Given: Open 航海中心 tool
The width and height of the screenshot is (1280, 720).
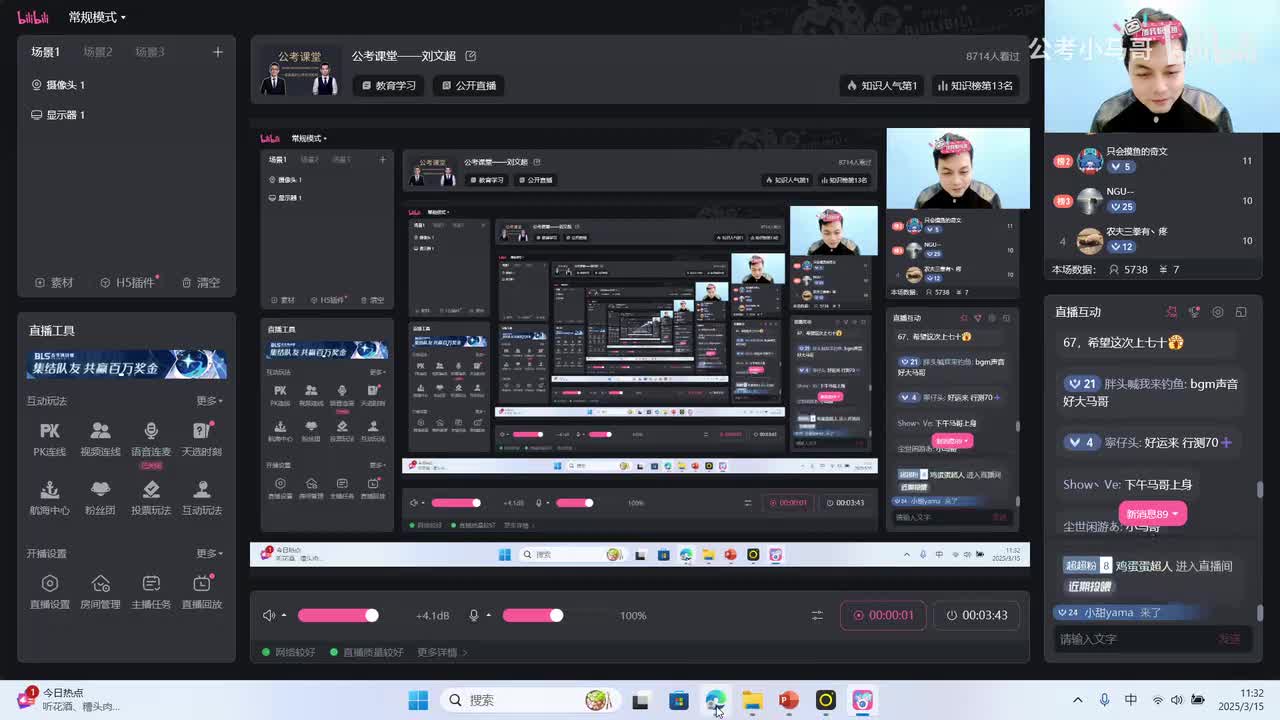Looking at the screenshot, I should coord(50,498).
